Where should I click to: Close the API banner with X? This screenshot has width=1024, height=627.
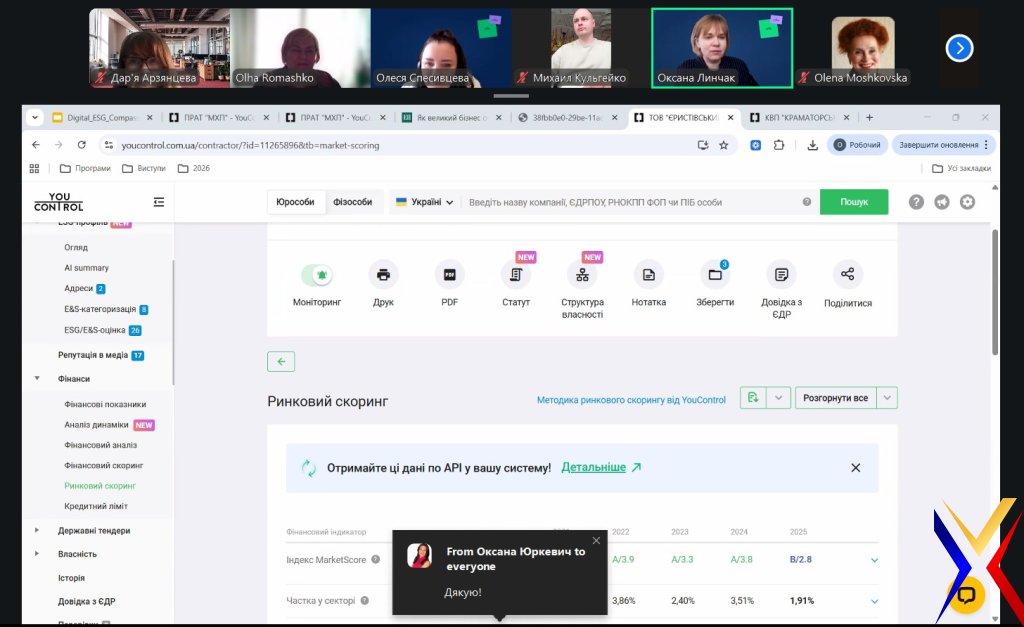click(855, 468)
